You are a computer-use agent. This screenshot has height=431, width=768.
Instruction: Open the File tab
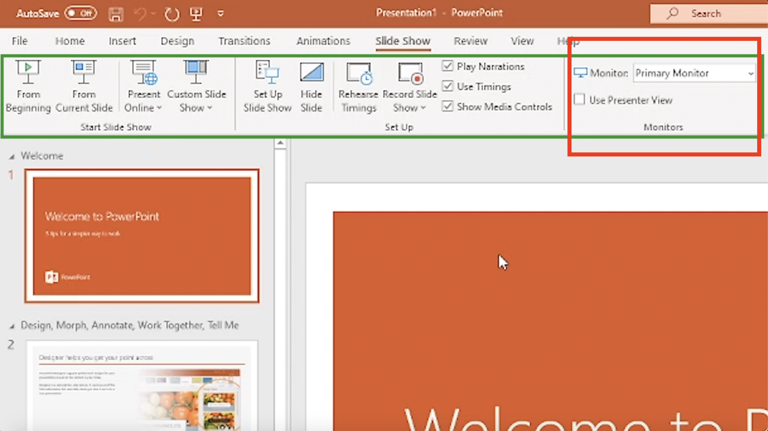20,41
